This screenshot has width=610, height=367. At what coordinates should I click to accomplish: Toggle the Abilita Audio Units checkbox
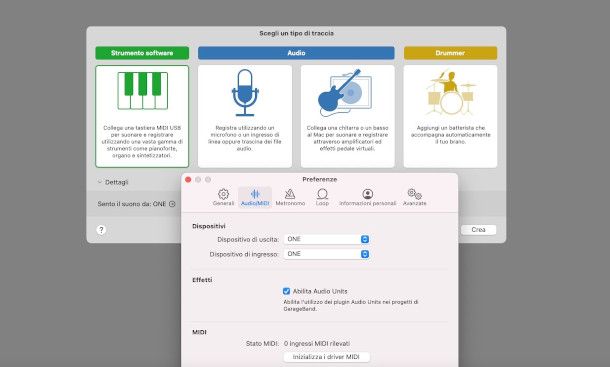286,291
